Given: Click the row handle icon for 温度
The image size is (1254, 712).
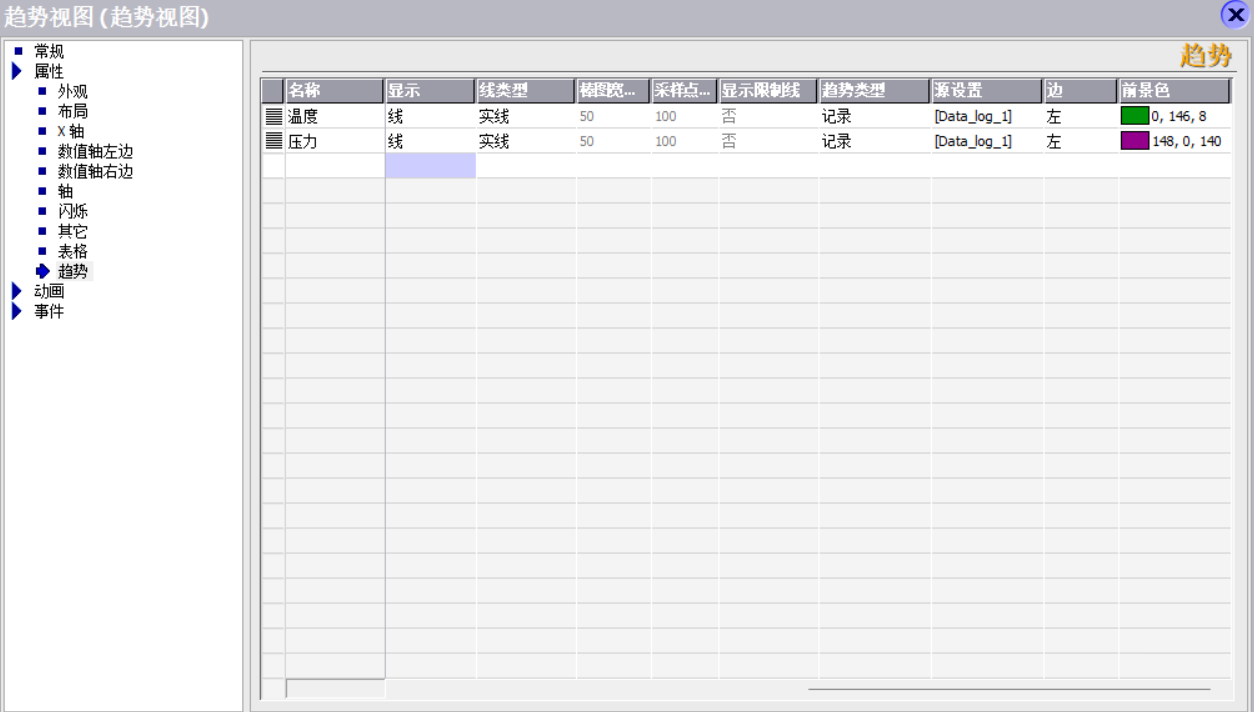Looking at the screenshot, I should [273, 116].
